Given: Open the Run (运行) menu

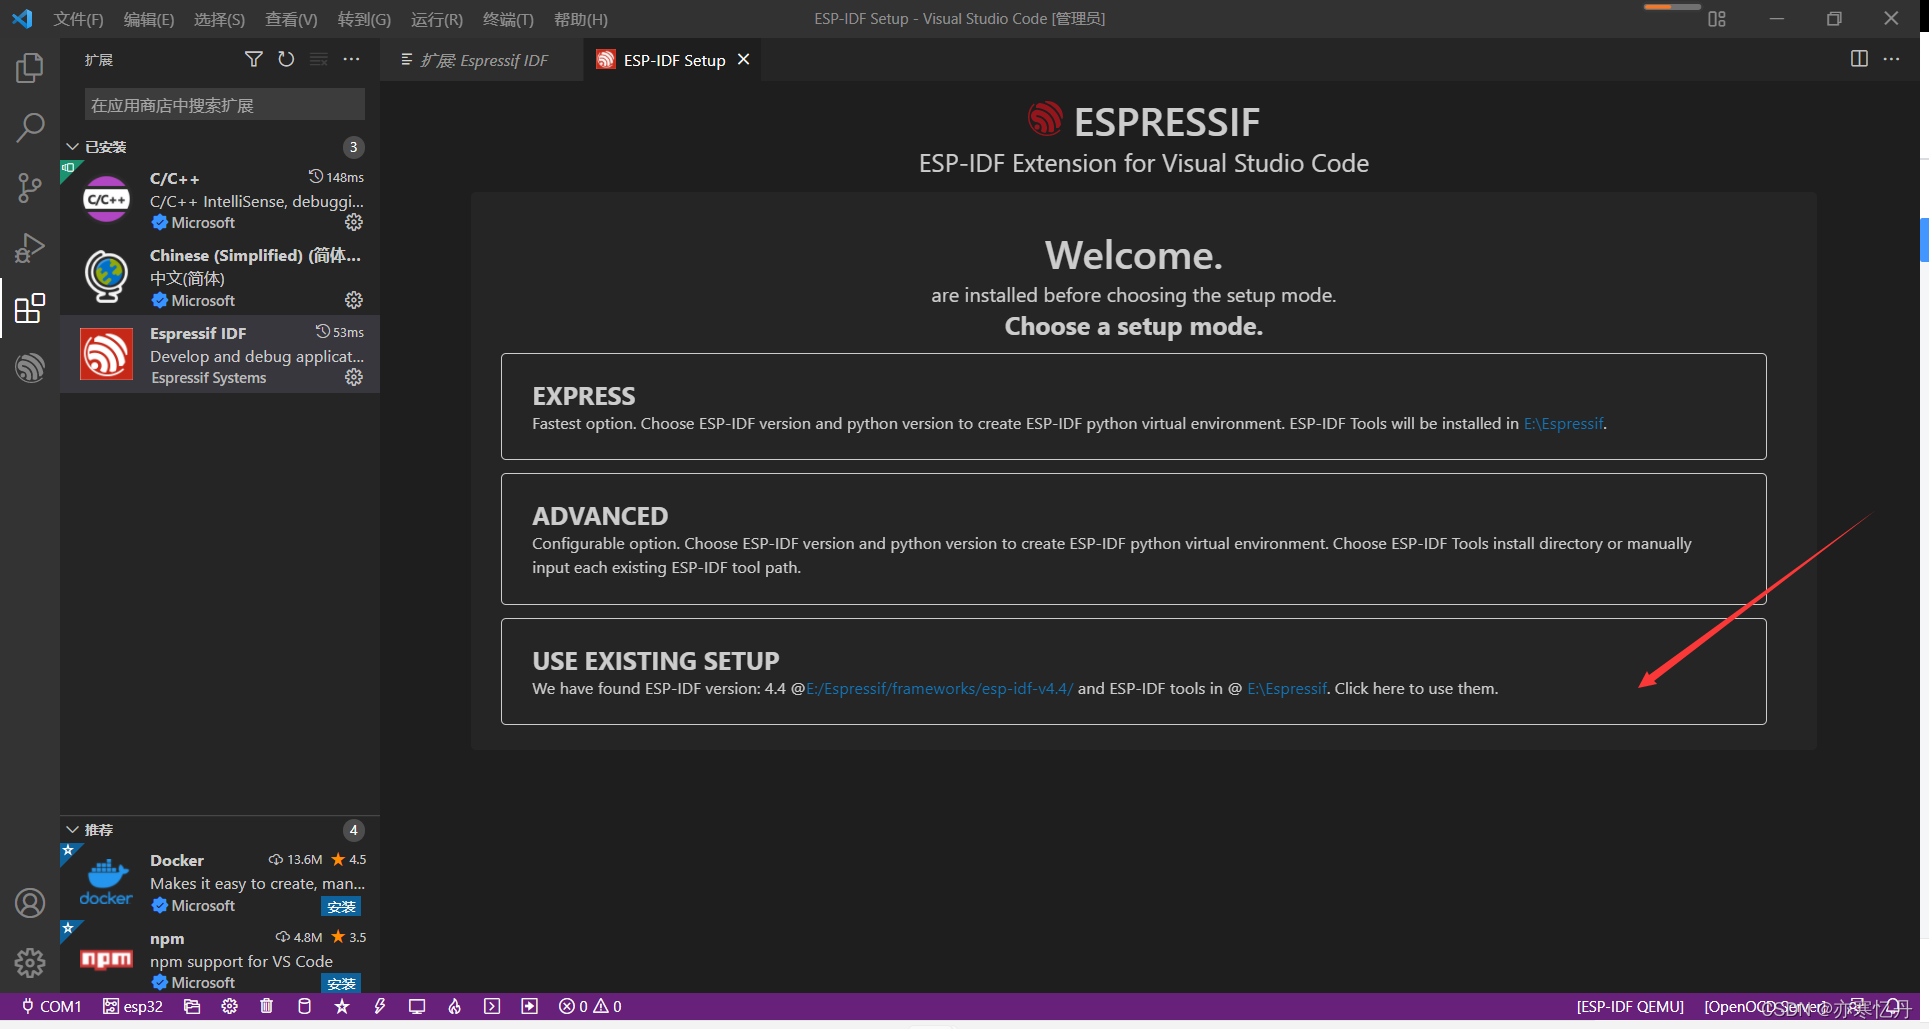Looking at the screenshot, I should pos(437,19).
